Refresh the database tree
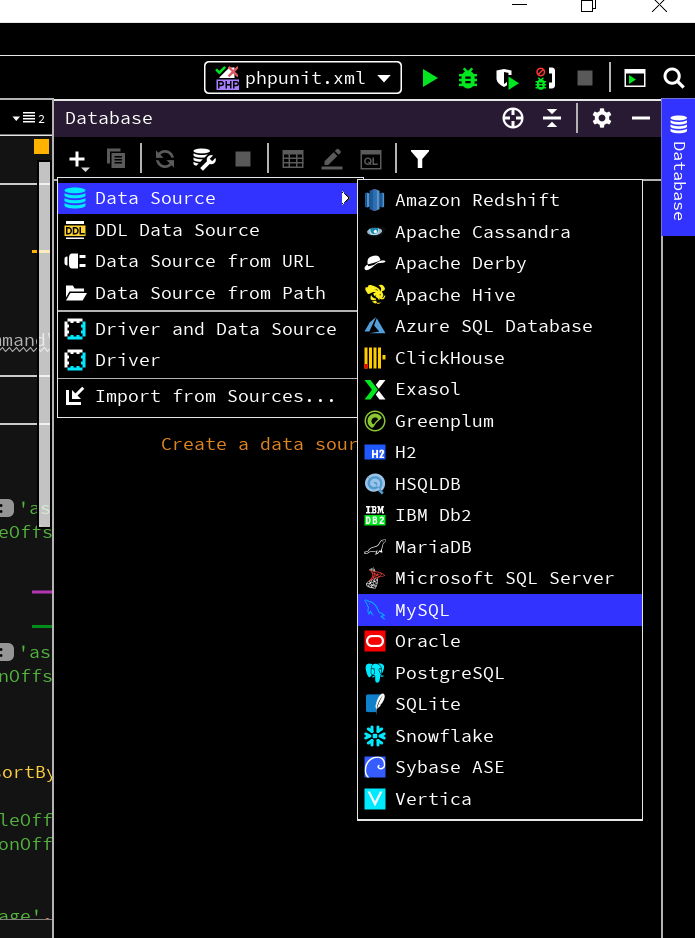Image resolution: width=695 pixels, height=938 pixels. 165,159
